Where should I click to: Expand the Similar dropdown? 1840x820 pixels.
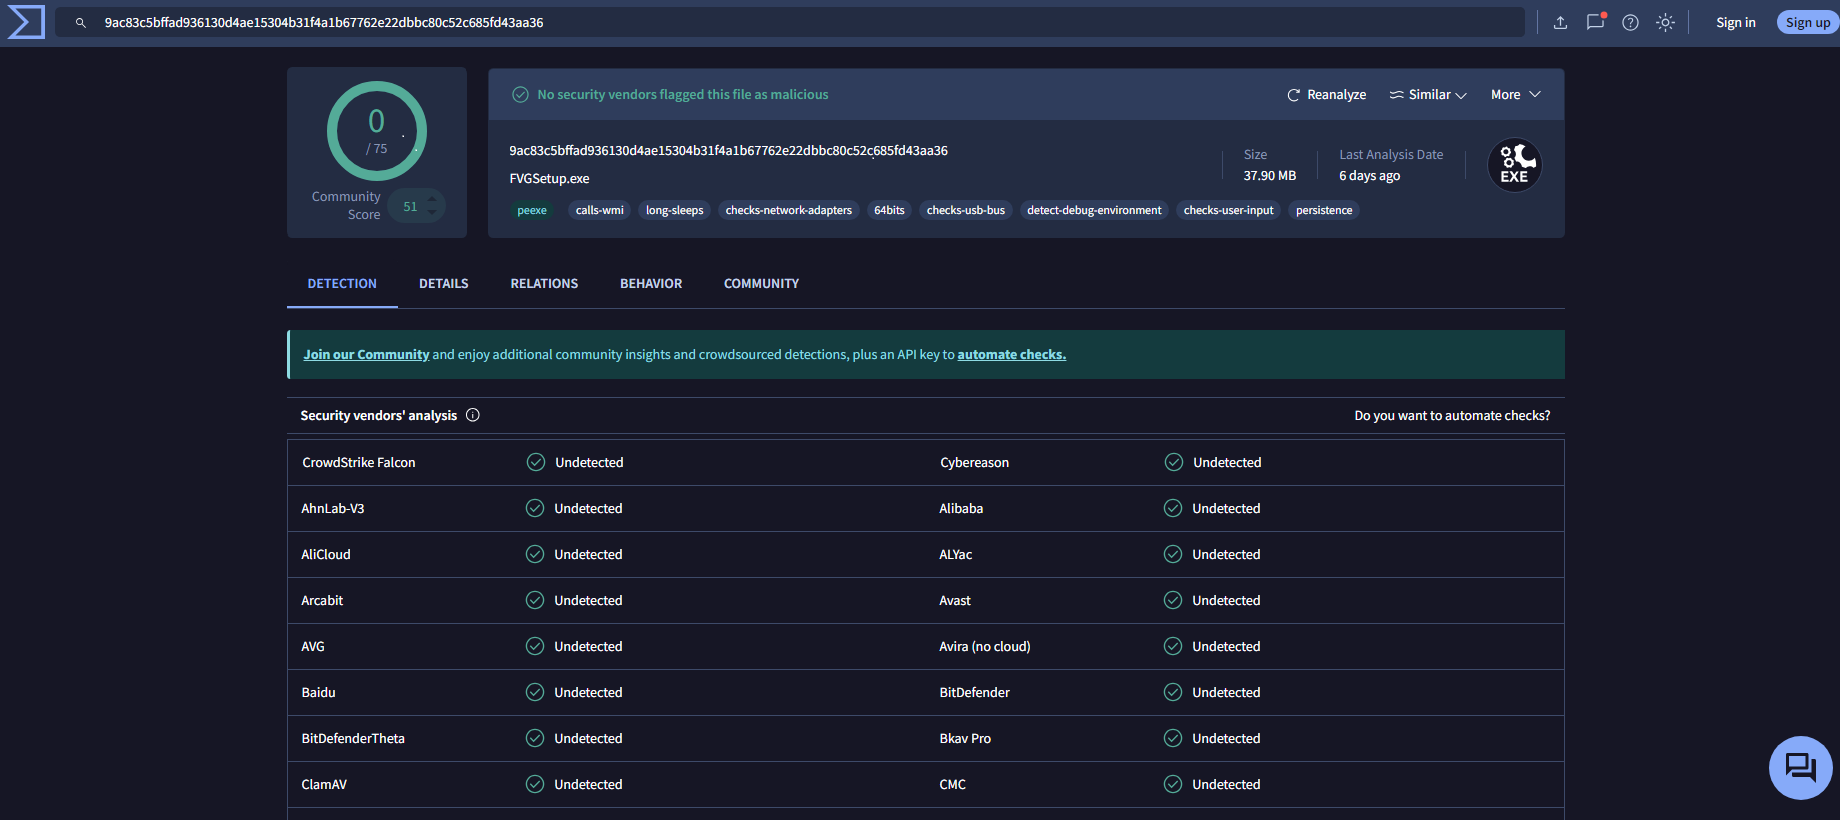pos(1428,95)
